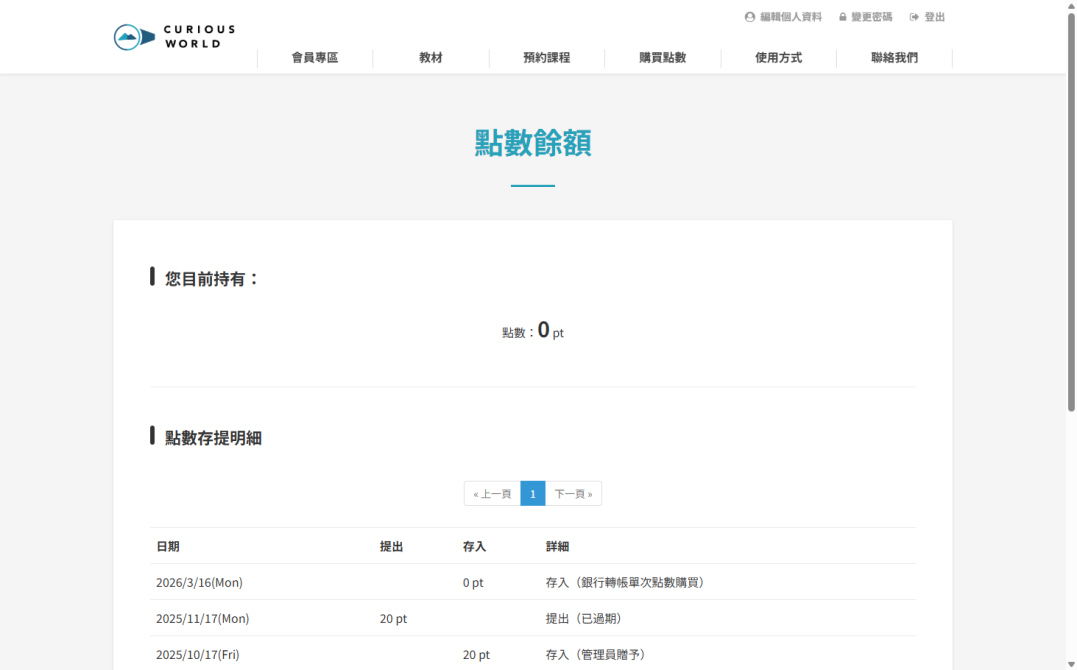Click the 0 pt deposit cell
Screen dimensions: 1077x670
click(x=473, y=583)
